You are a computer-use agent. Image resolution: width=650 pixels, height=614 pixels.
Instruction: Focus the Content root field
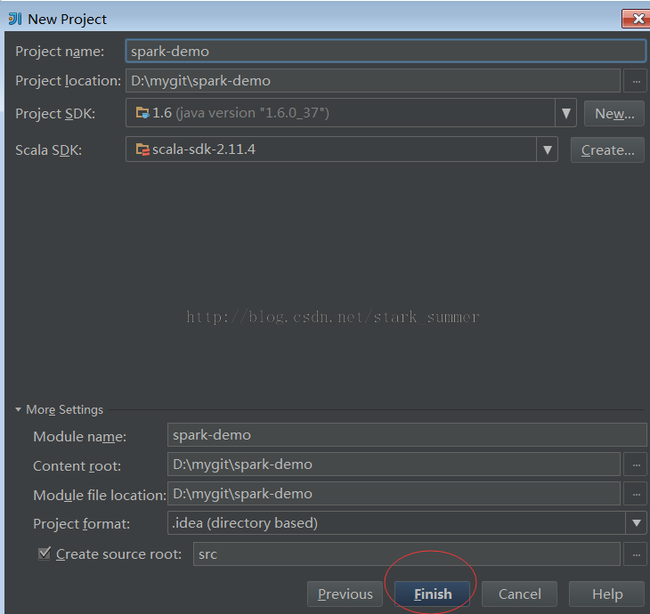(393, 464)
